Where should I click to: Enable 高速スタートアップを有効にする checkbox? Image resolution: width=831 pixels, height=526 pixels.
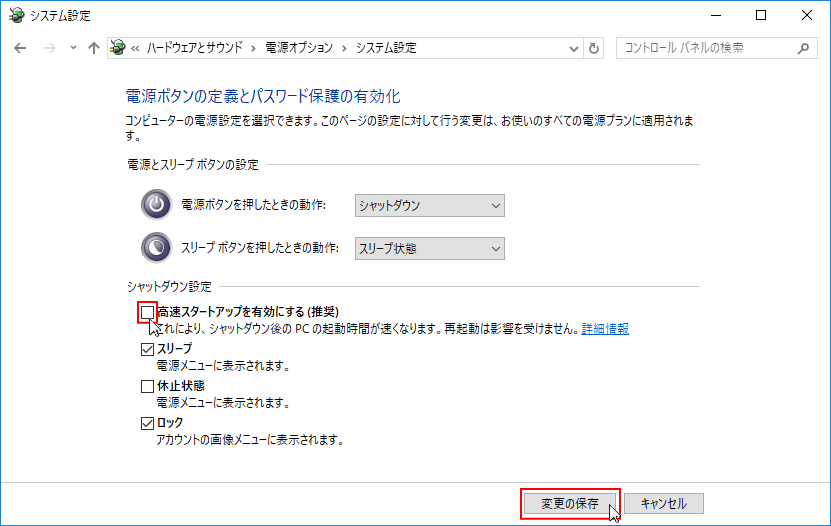coord(147,313)
